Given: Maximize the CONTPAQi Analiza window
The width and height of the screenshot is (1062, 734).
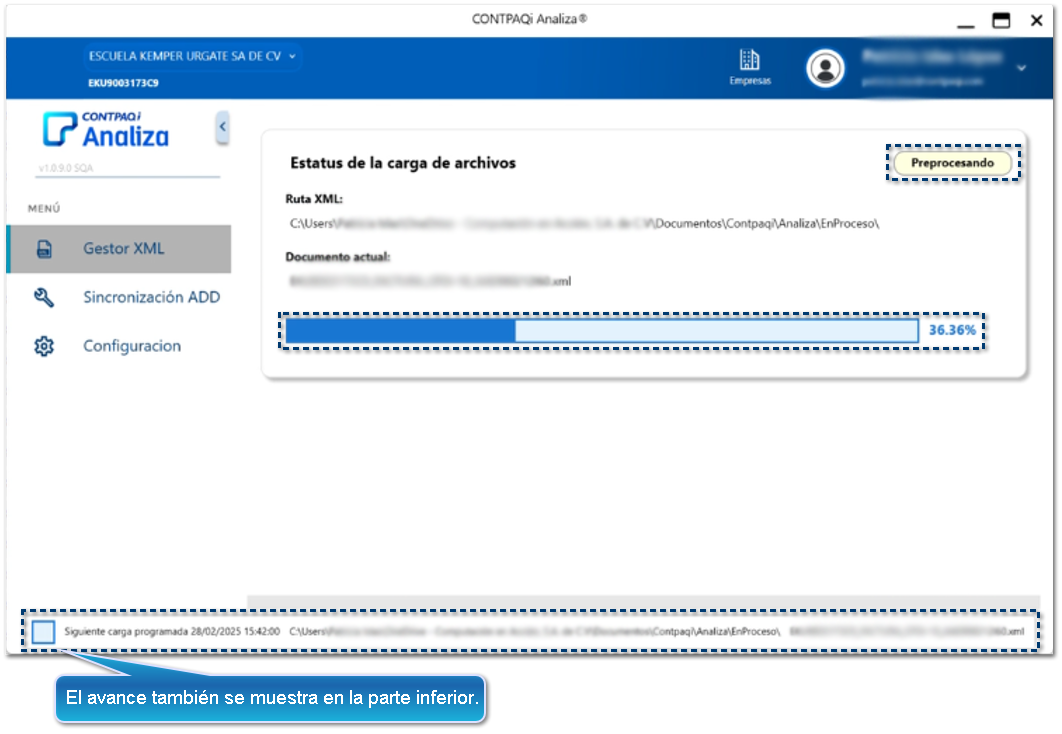Looking at the screenshot, I should tap(1001, 20).
